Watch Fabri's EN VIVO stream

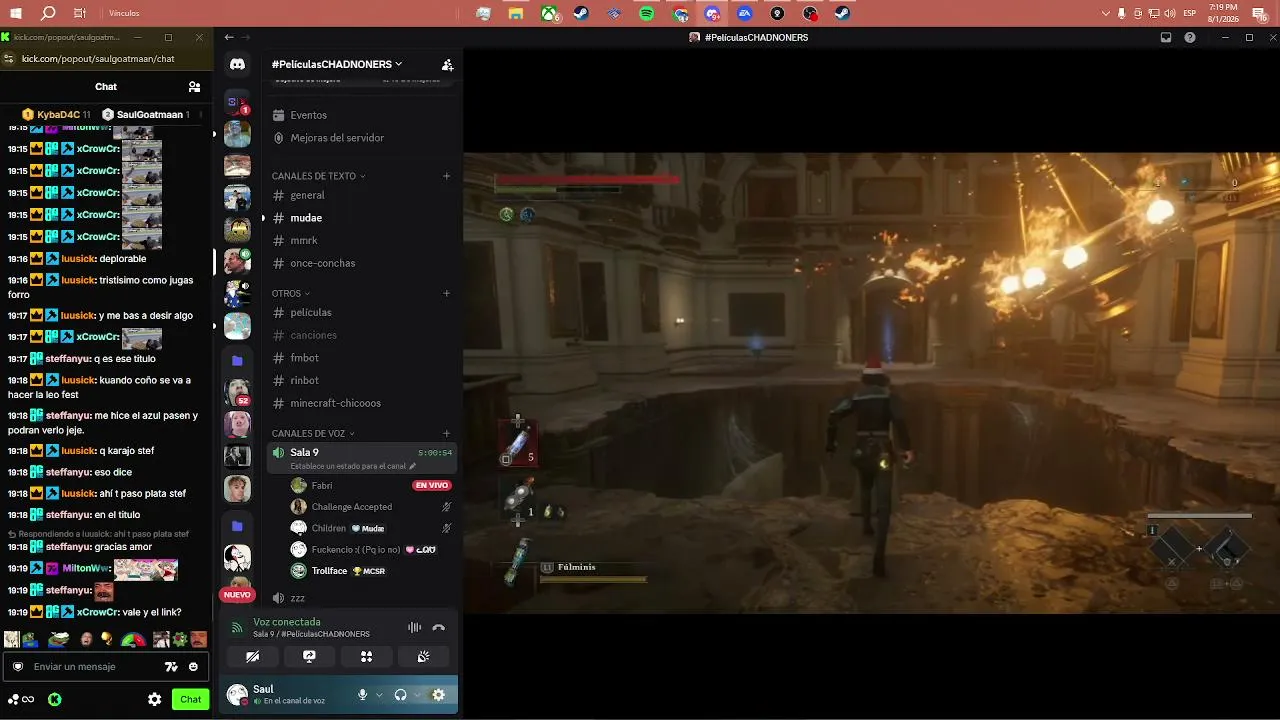(x=431, y=485)
